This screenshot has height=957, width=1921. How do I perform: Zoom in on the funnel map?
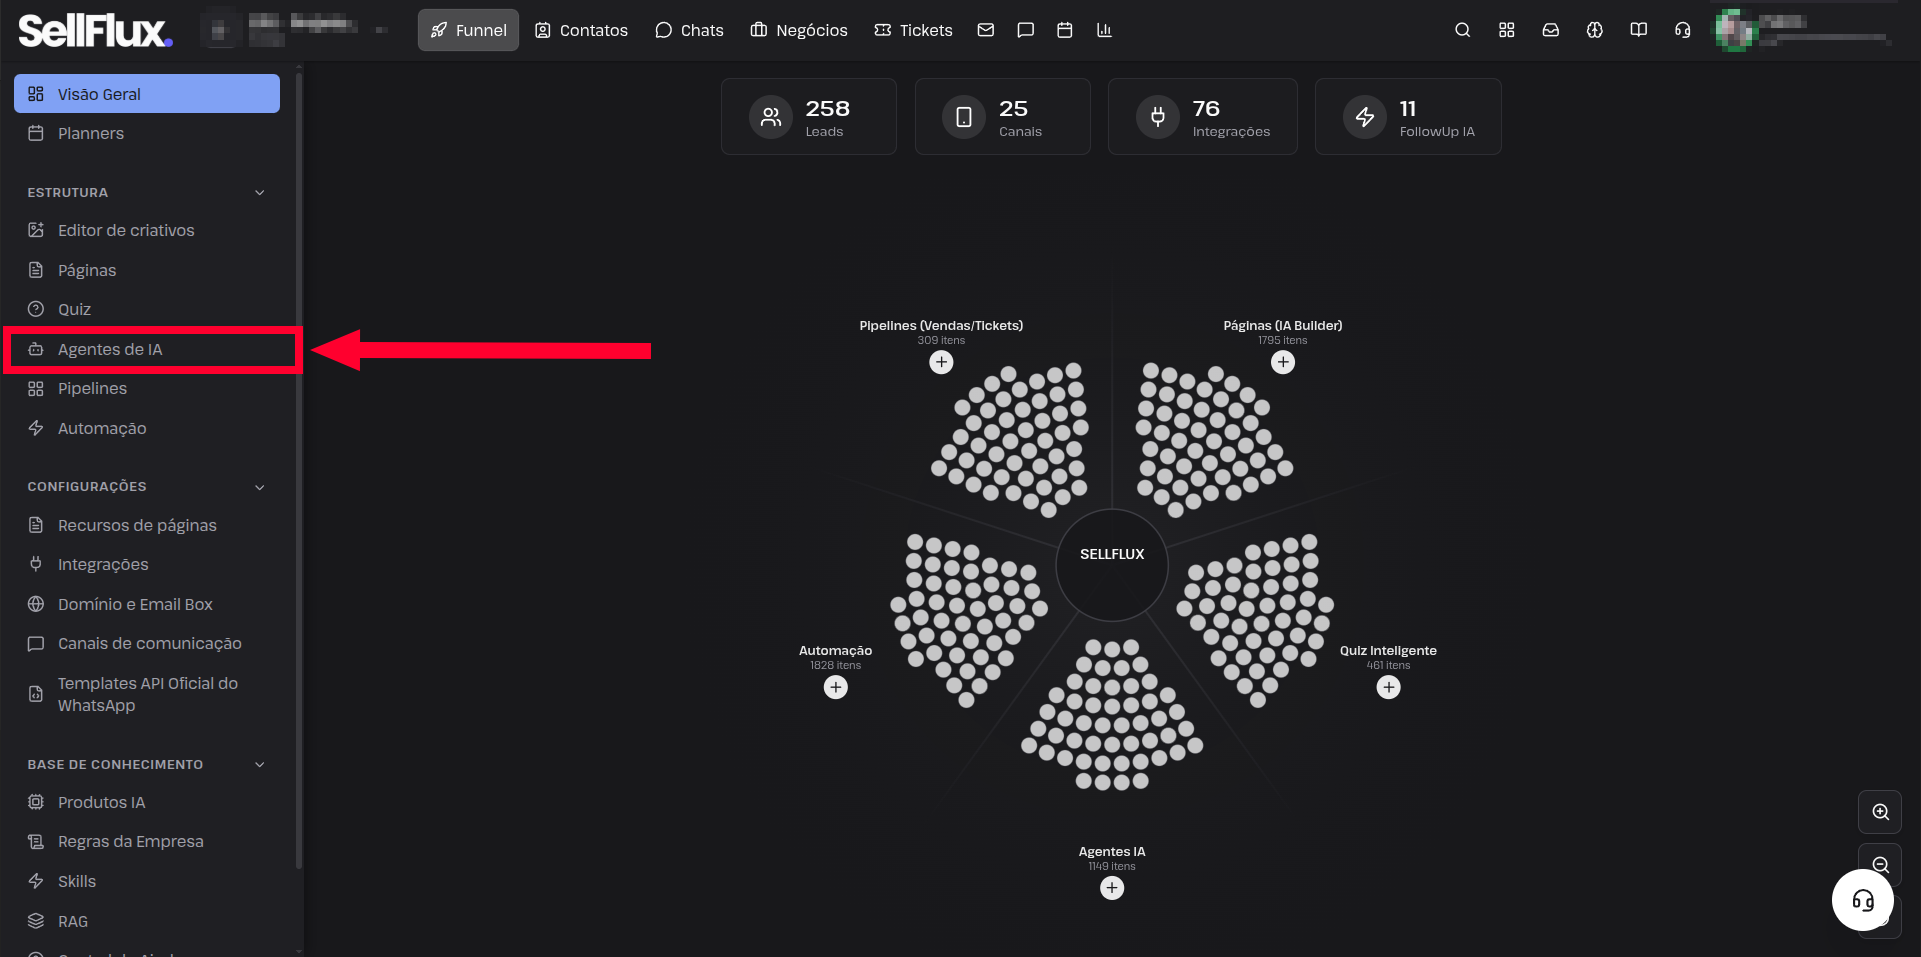pyautogui.click(x=1880, y=812)
